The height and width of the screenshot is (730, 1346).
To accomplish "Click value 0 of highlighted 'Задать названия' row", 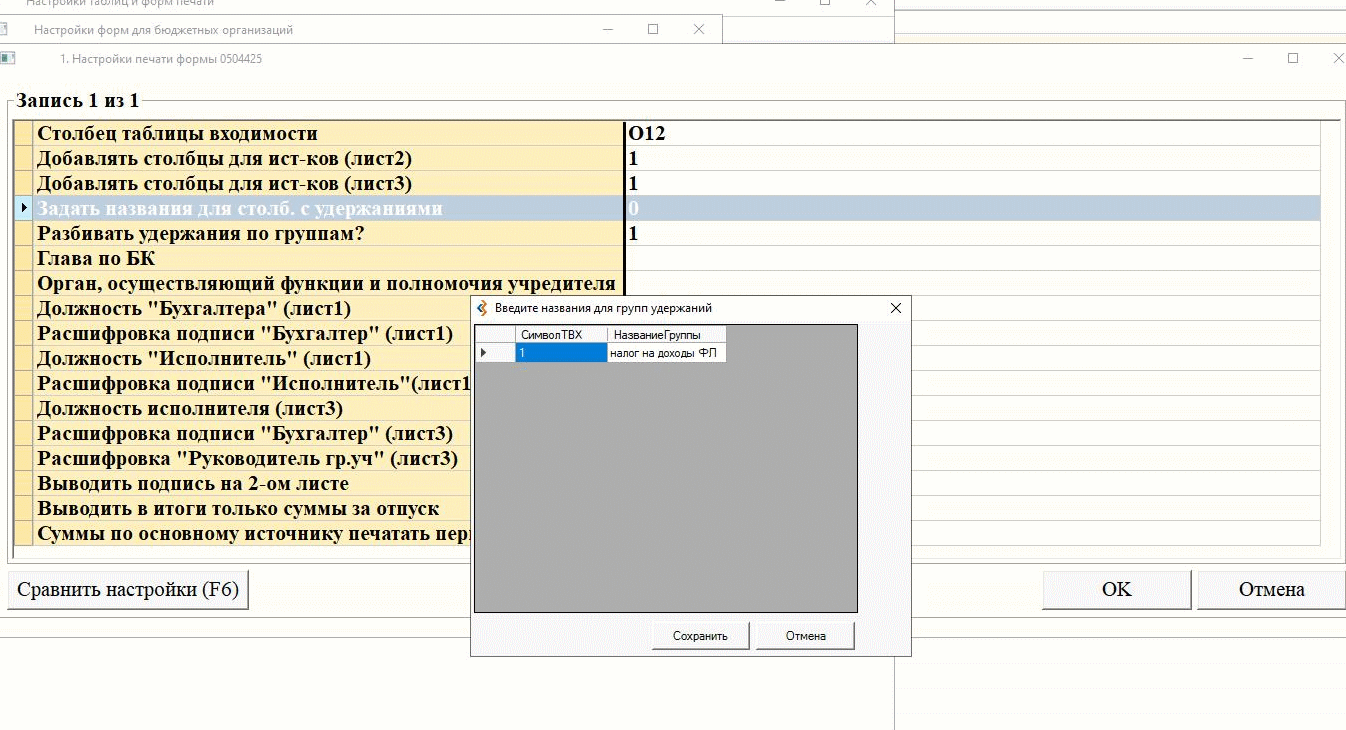I will pyautogui.click(x=972, y=209).
